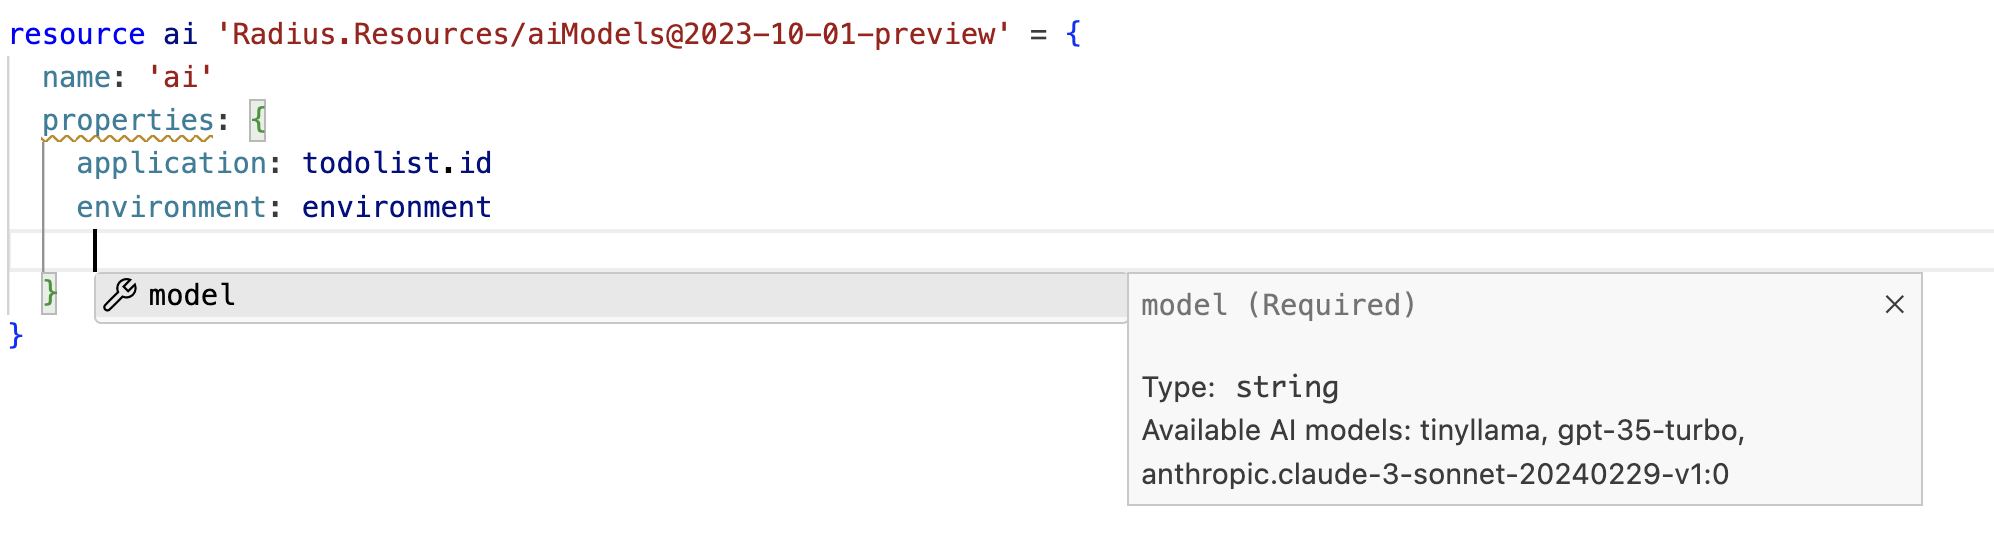Click the blue closing brace of resource
1994x560 pixels.
[15, 336]
